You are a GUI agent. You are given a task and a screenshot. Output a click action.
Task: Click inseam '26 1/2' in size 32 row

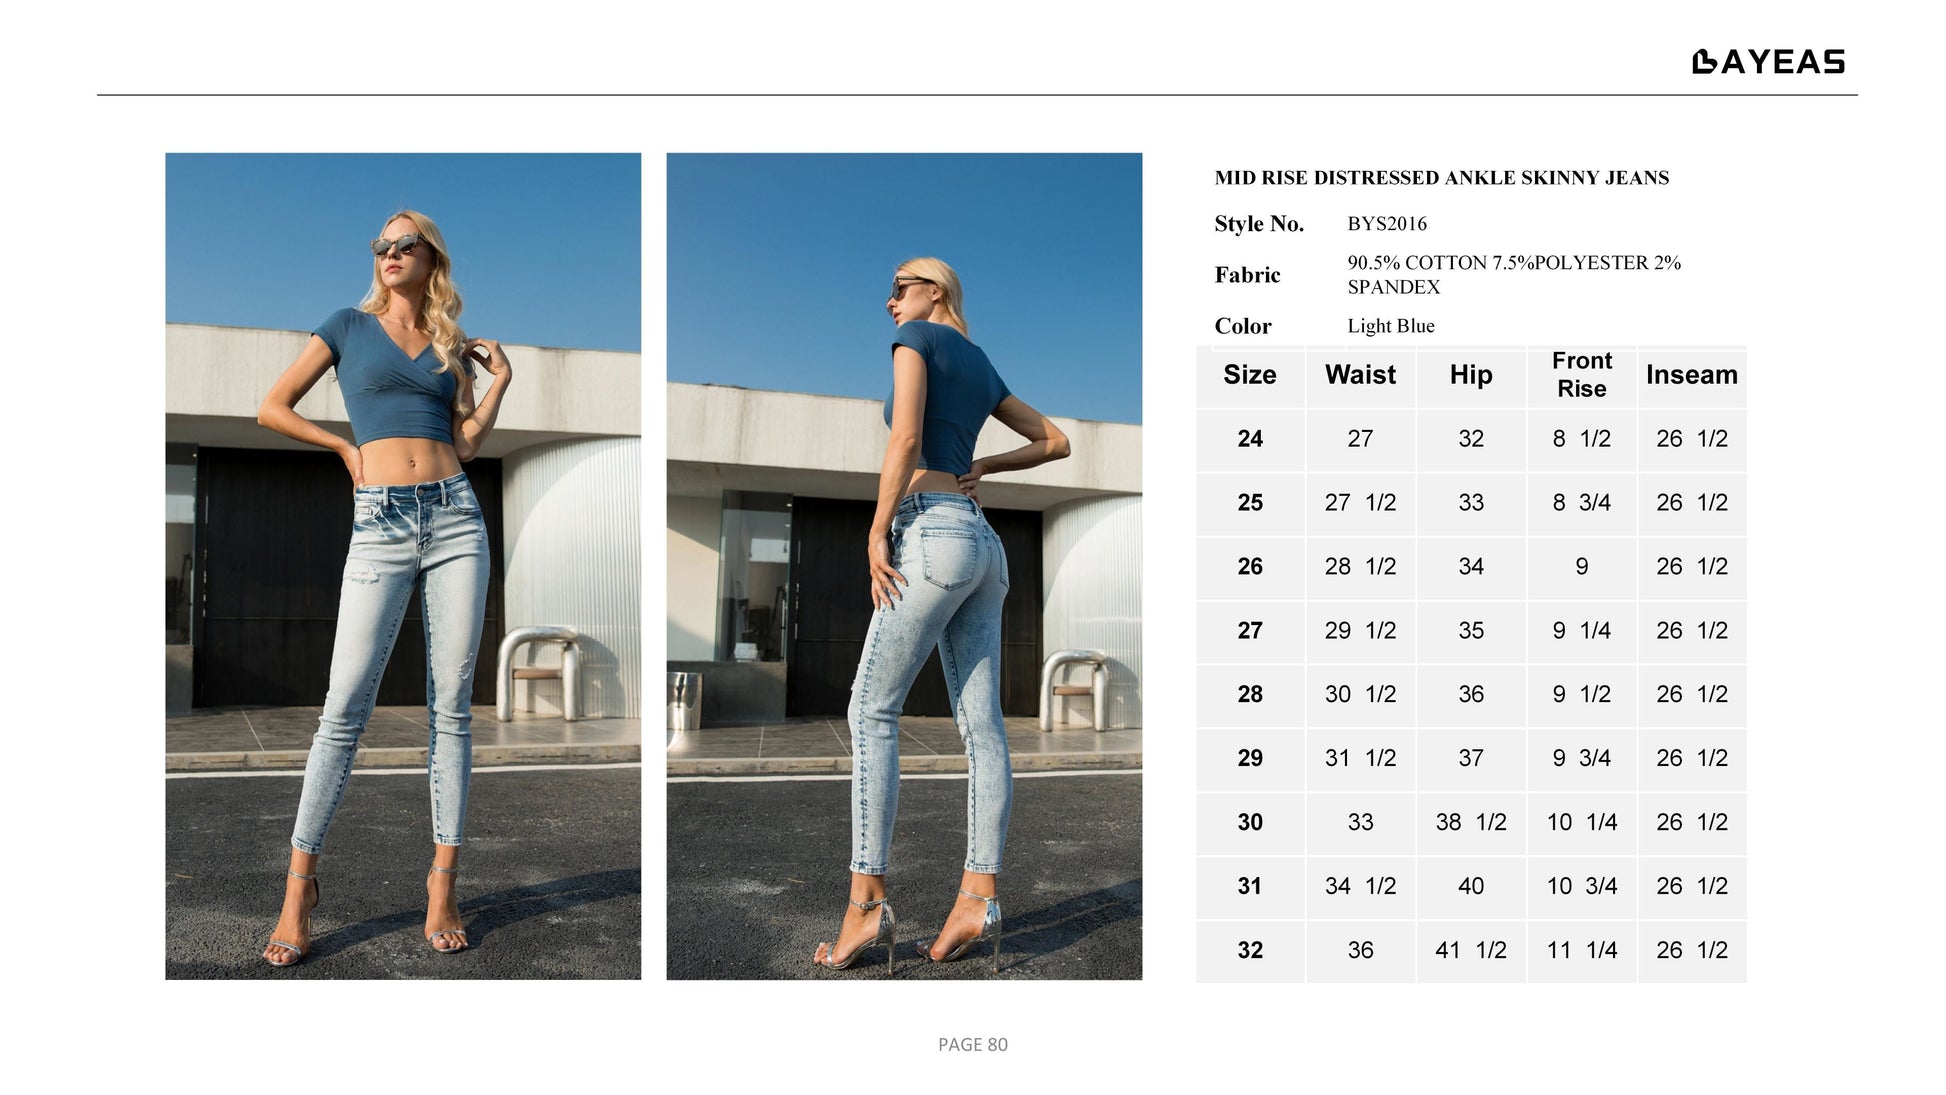(1692, 951)
